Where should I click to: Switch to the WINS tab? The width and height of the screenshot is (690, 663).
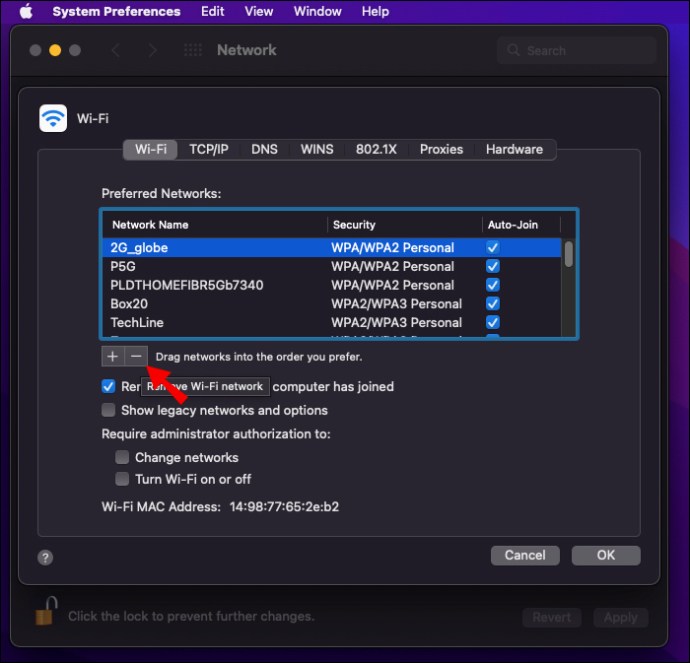coord(317,150)
